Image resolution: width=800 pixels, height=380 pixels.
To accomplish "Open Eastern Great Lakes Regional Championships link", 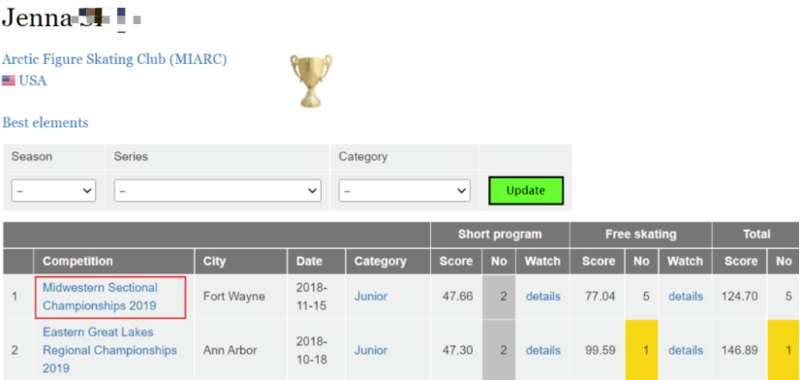I will (110, 350).
